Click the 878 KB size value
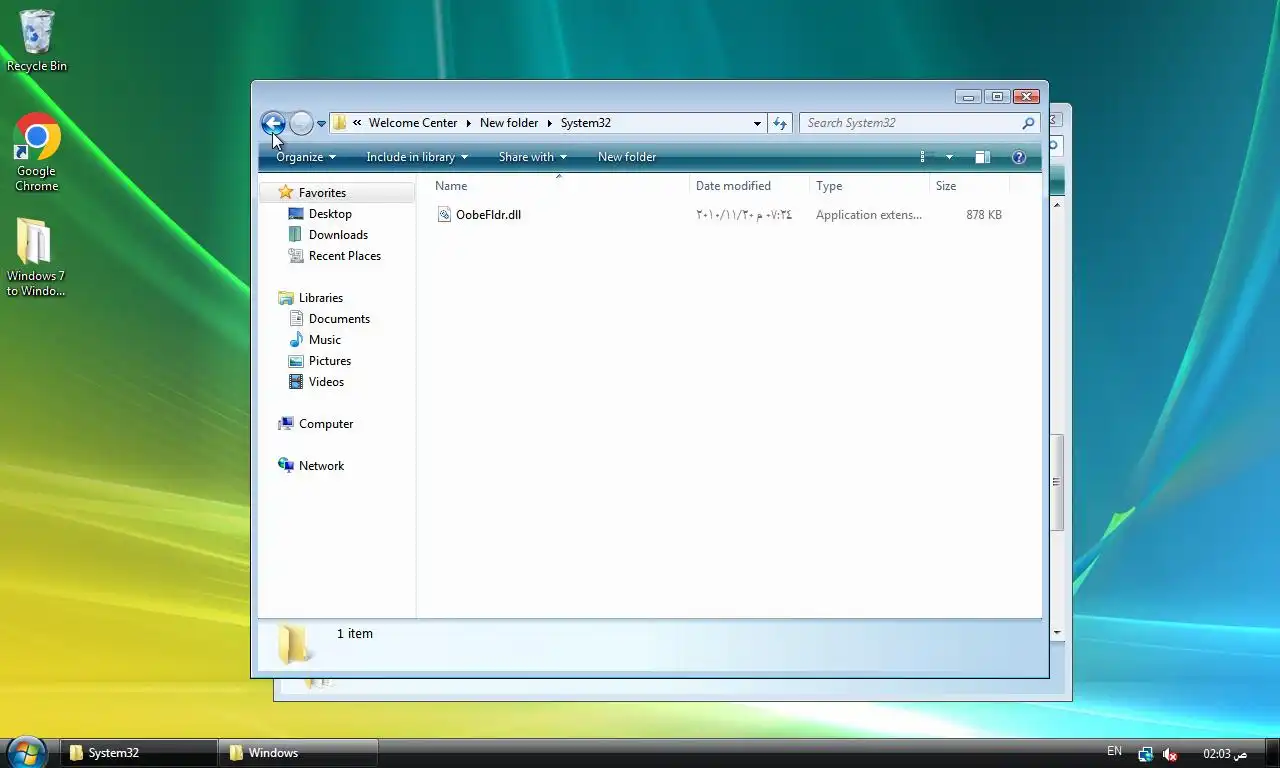The width and height of the screenshot is (1280, 768). [x=984, y=215]
